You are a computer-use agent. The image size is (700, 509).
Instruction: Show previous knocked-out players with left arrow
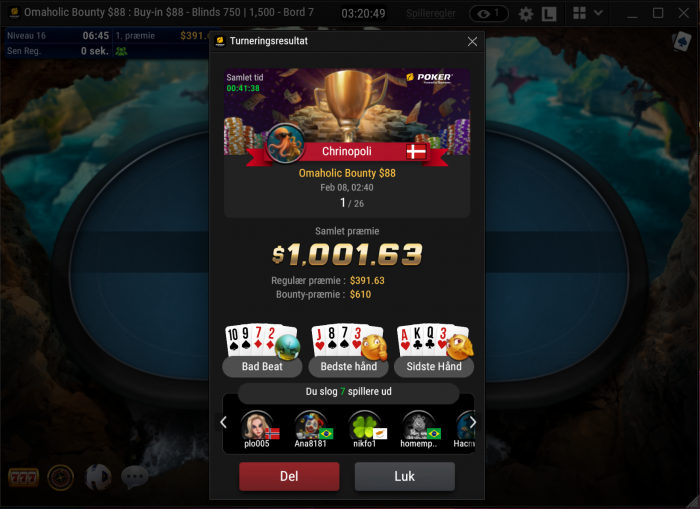[x=223, y=422]
